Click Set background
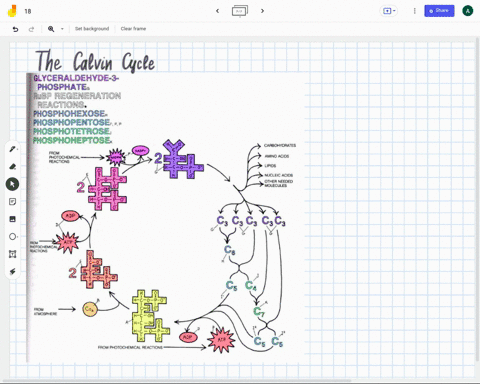480x384 pixels. coord(92,29)
